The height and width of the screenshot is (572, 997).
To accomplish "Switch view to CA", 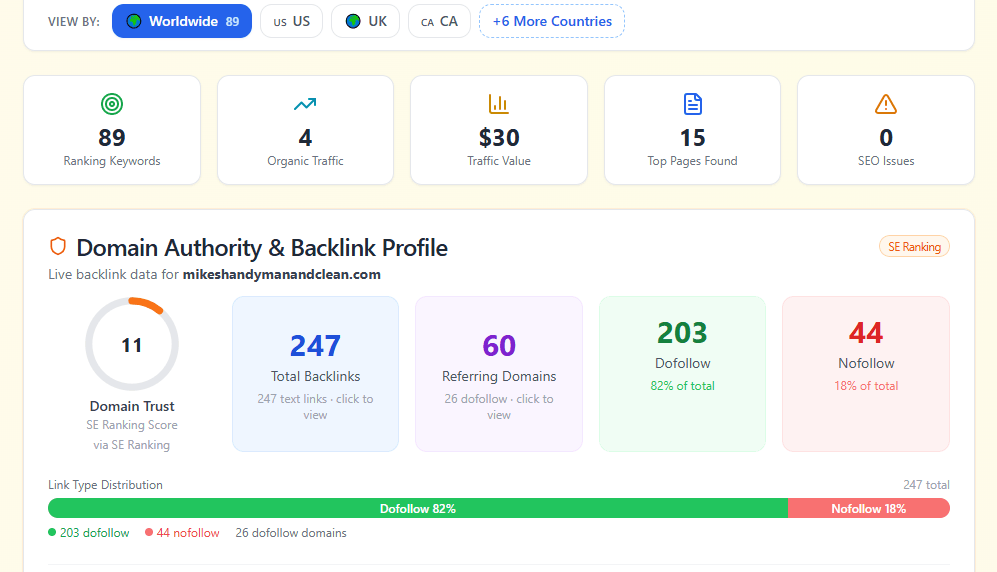I will point(439,21).
